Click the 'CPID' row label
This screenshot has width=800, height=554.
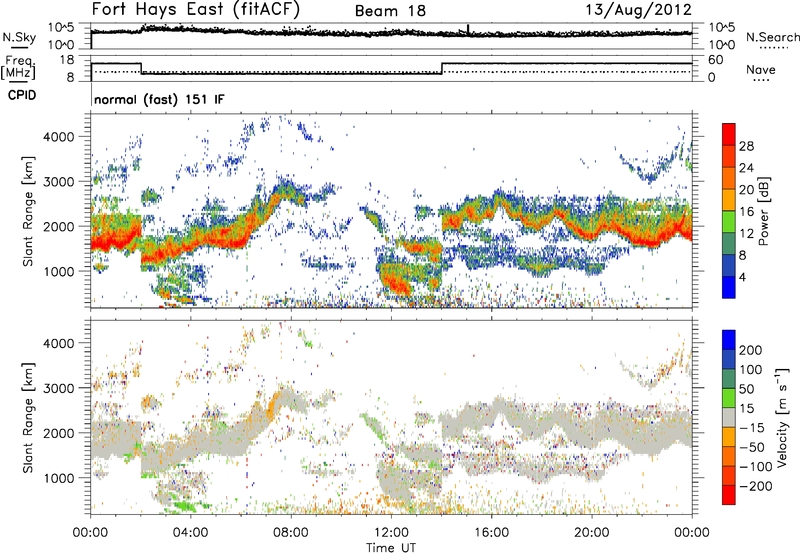(22, 95)
